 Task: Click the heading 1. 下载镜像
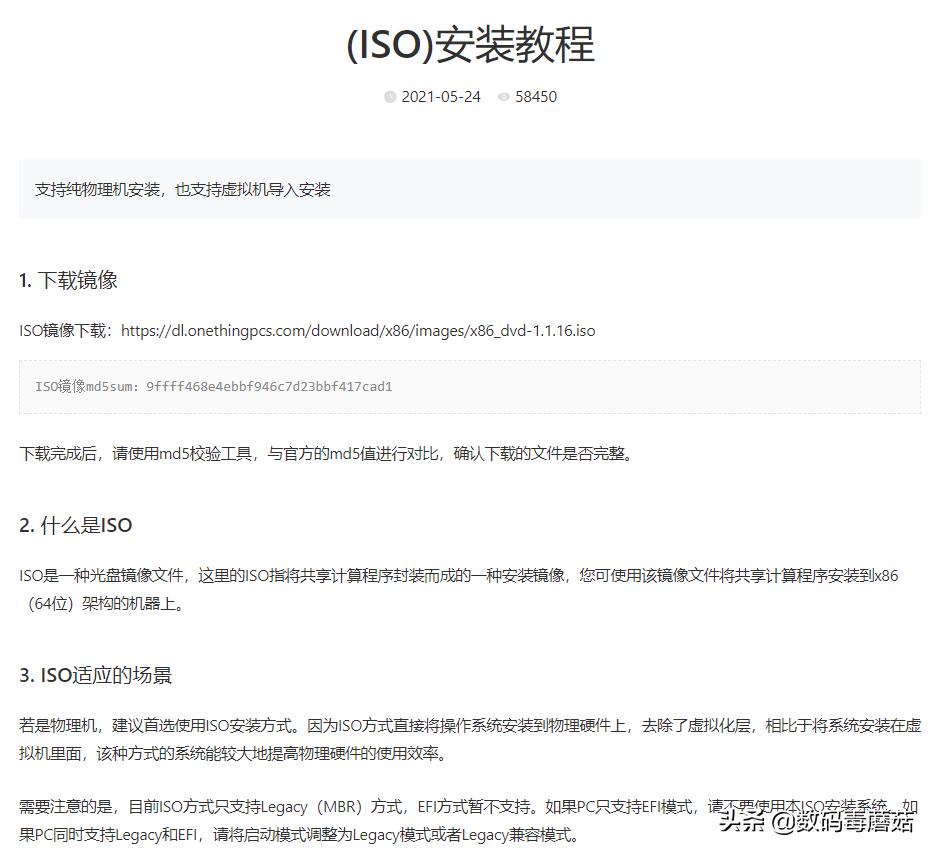[x=70, y=280]
